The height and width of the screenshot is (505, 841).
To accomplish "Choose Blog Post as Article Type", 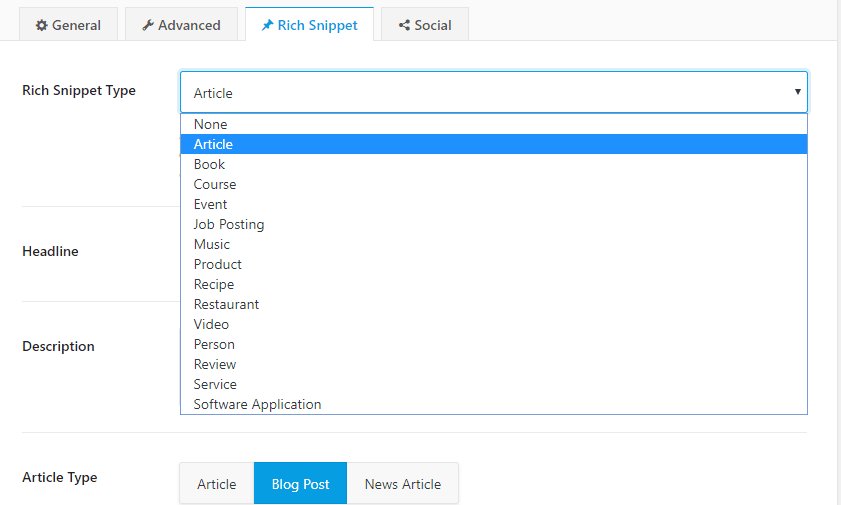I will (x=300, y=484).
